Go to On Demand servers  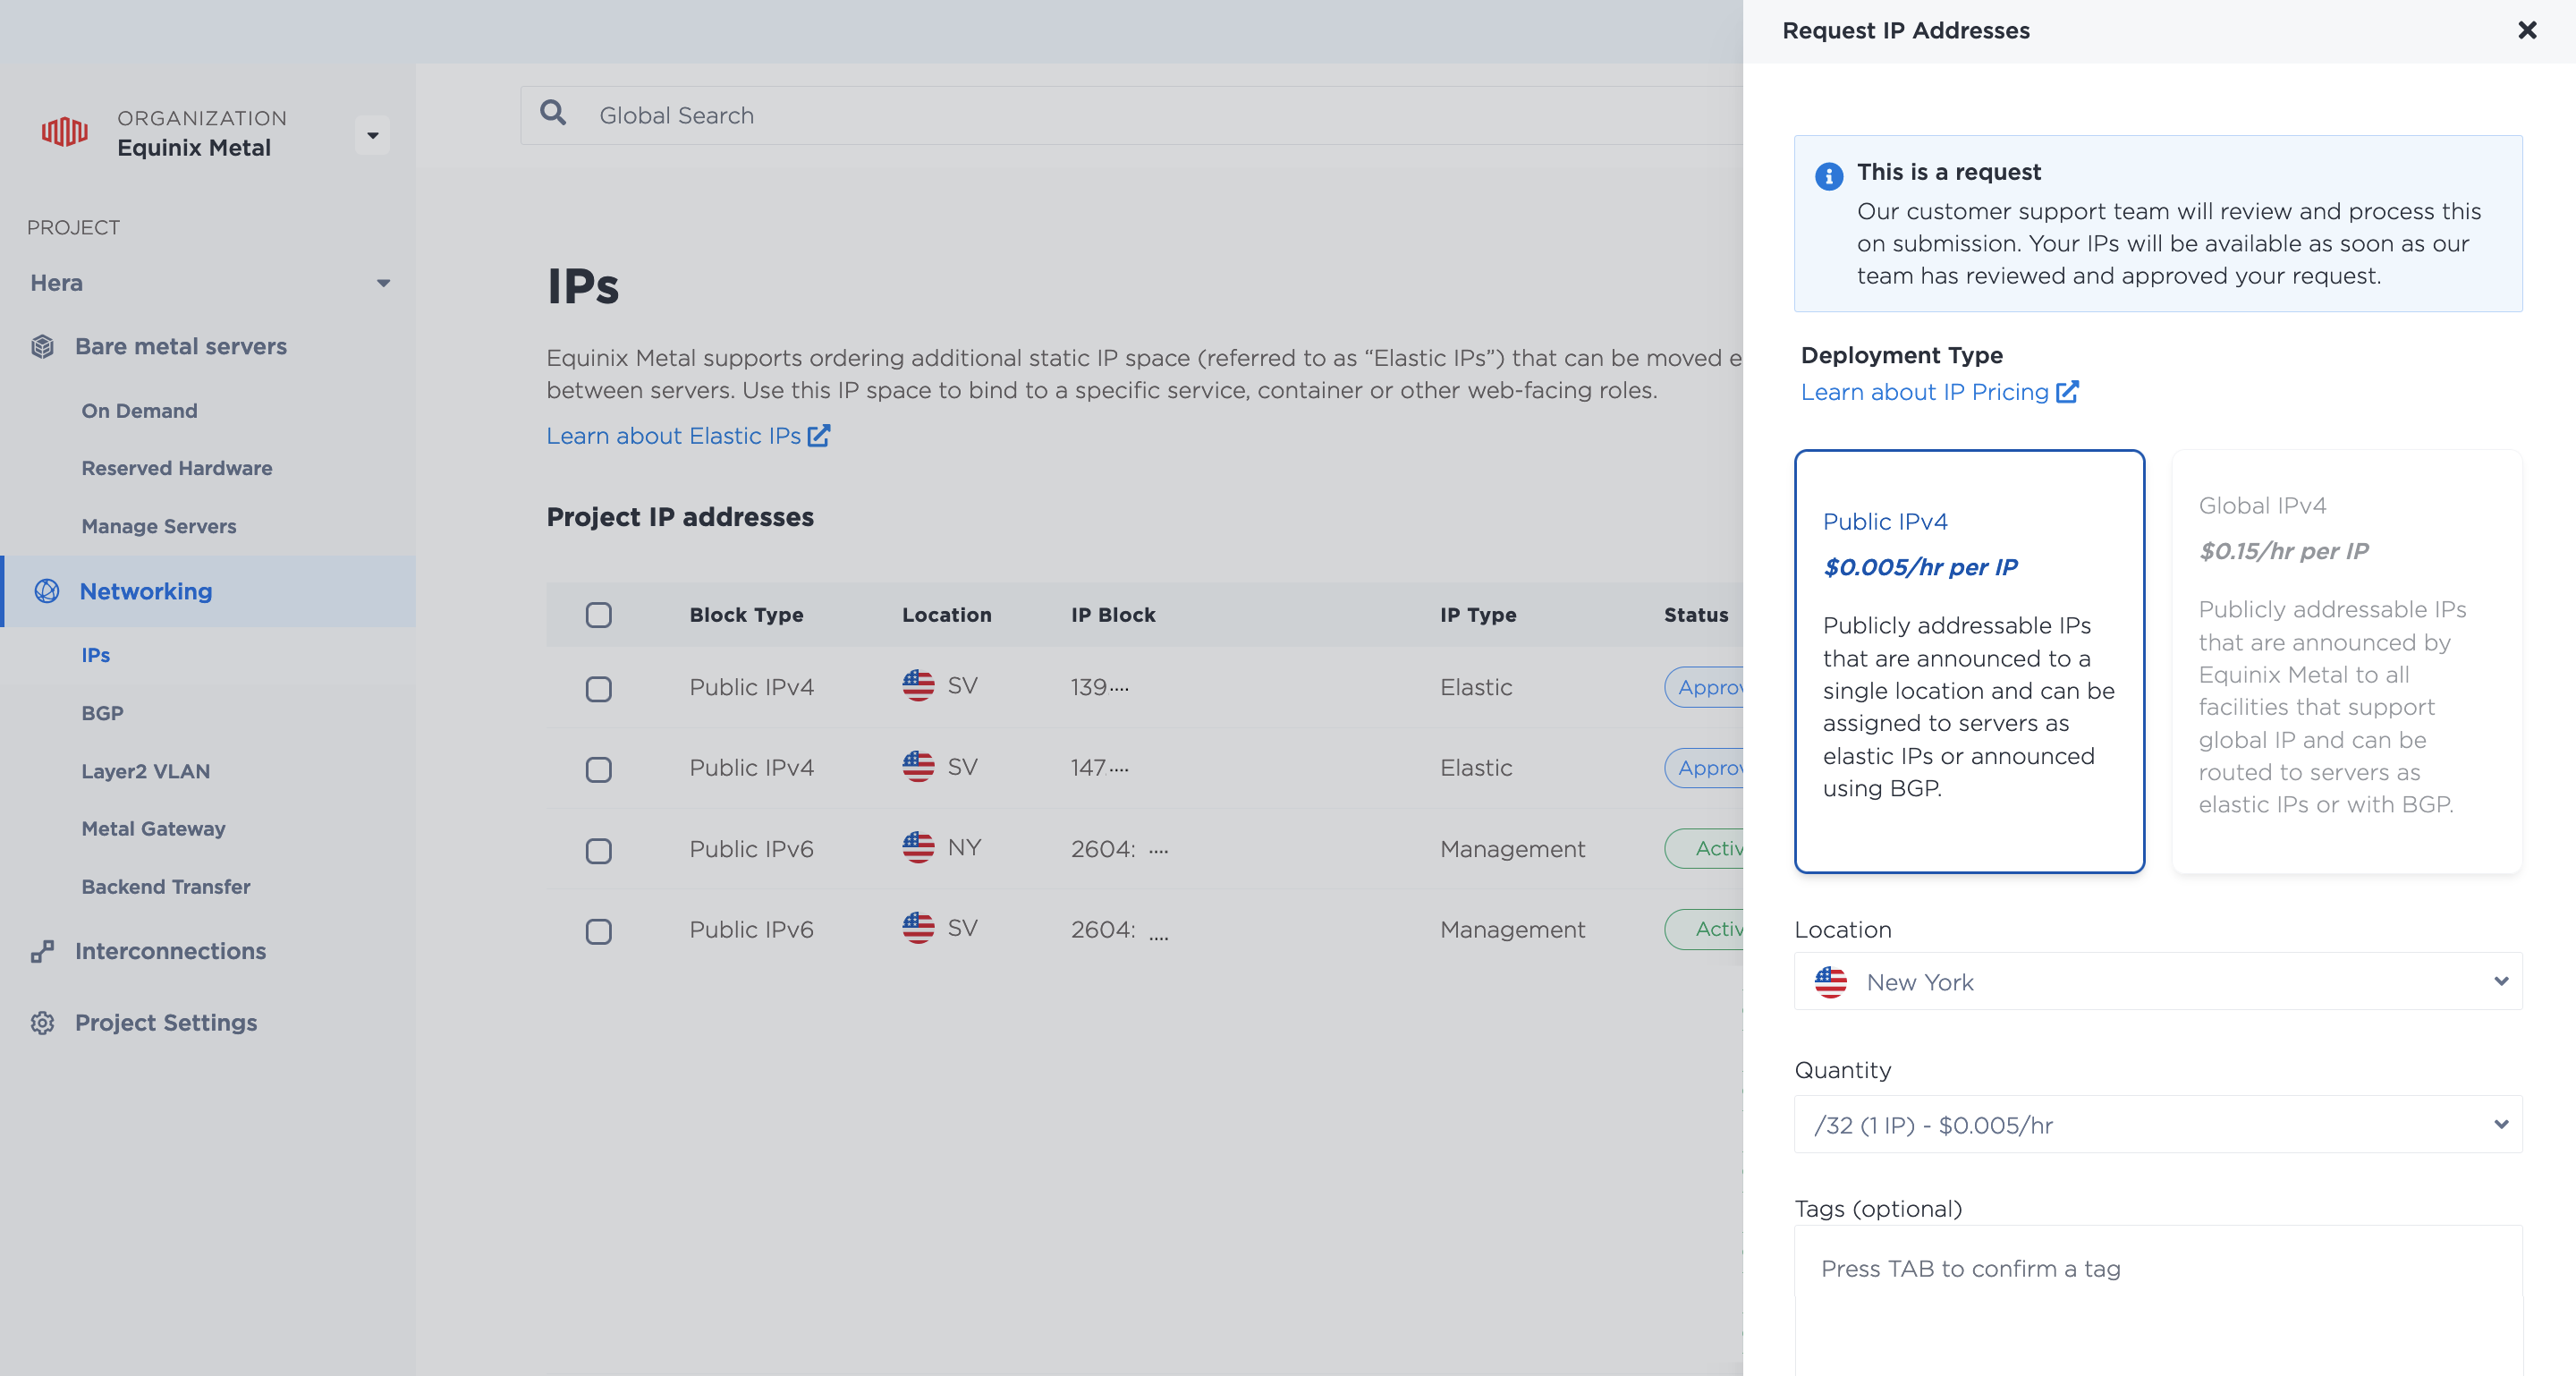(x=140, y=411)
